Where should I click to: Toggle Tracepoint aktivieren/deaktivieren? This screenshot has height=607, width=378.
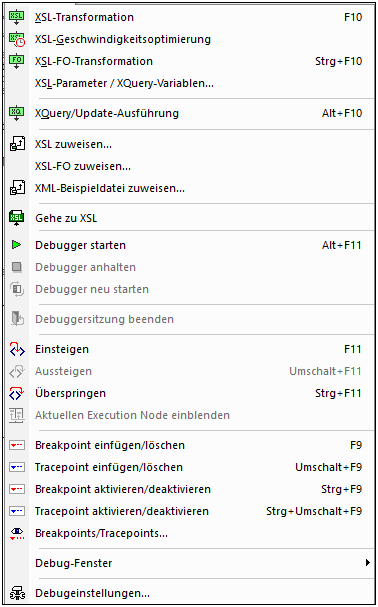click(191, 511)
